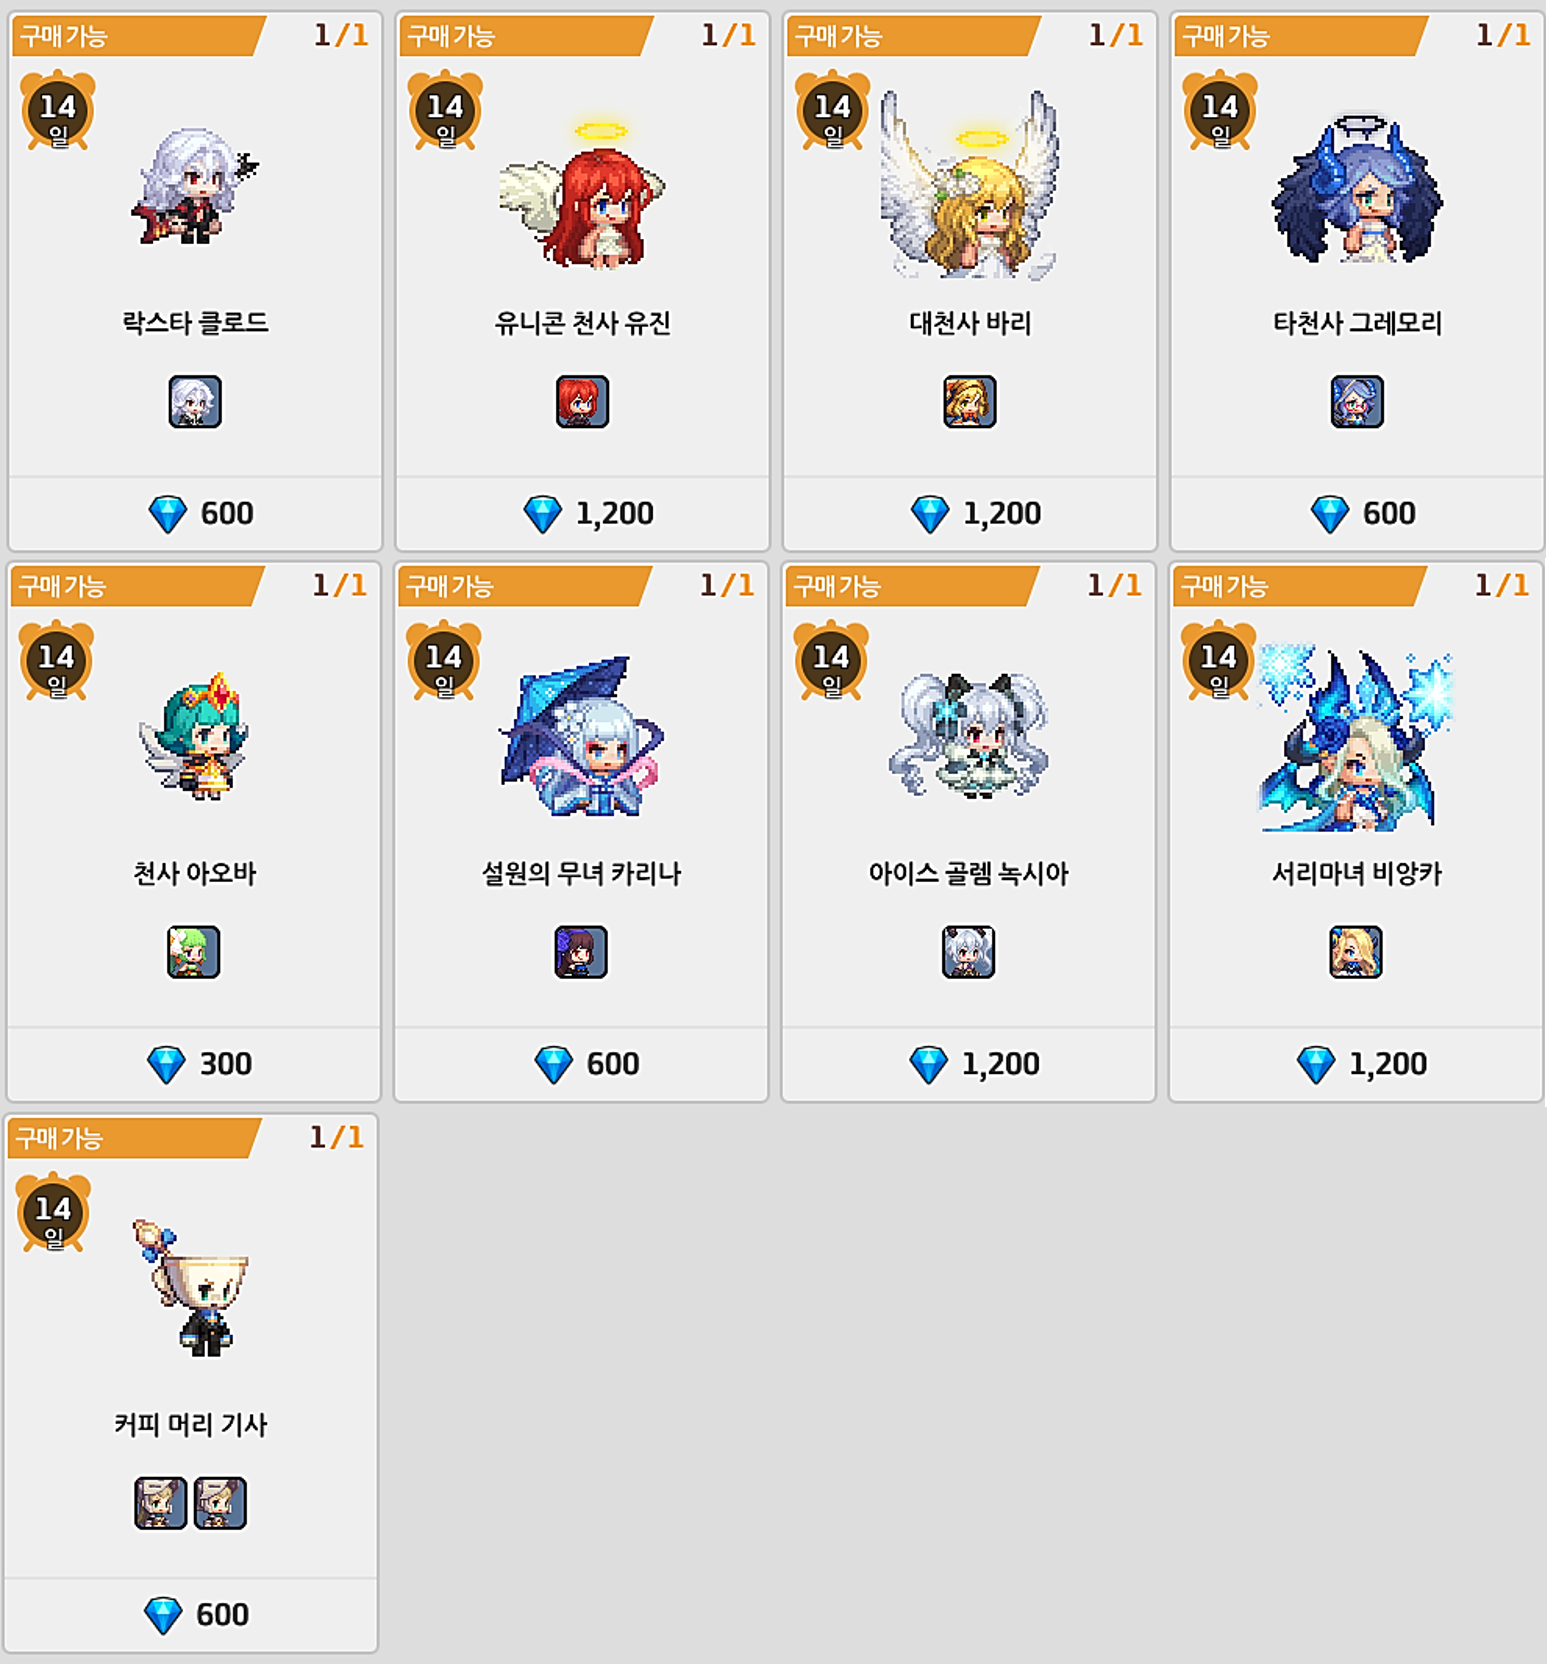The image size is (1547, 1664).
Task: Select the 대천사 바리 winged costume sprite
Action: (x=969, y=186)
